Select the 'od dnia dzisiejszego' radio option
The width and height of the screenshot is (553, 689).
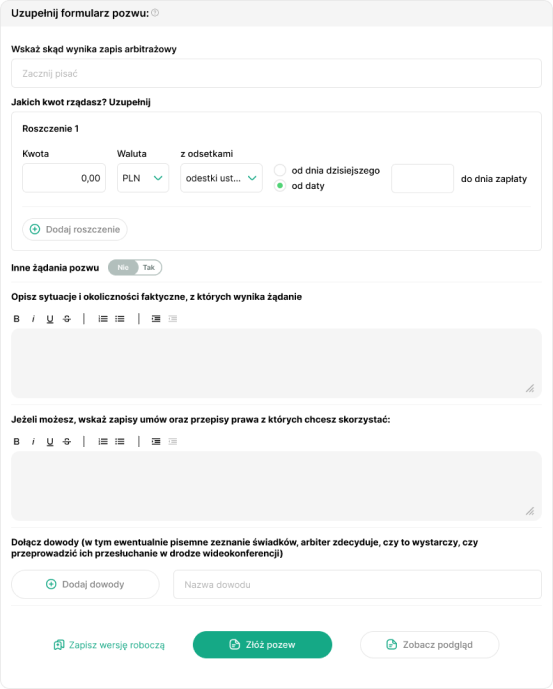click(x=280, y=170)
